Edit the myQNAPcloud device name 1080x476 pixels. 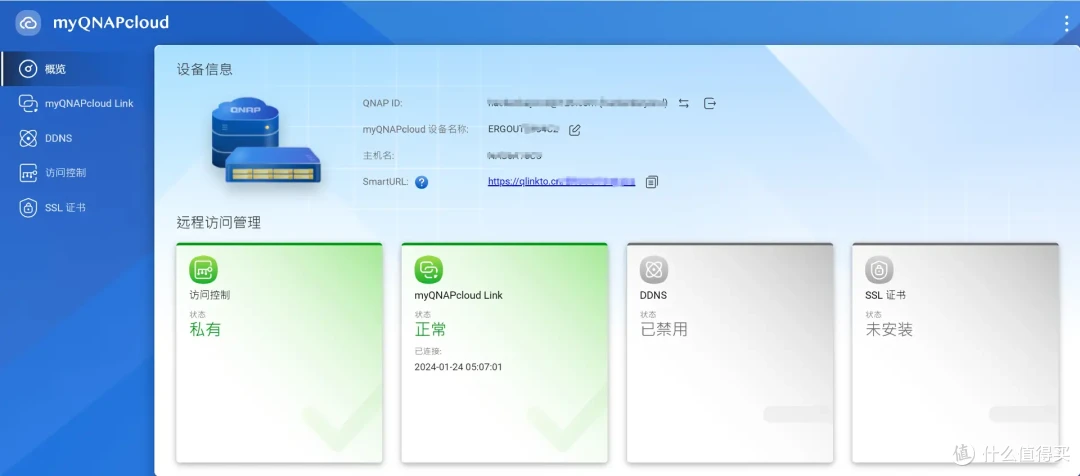(574, 130)
